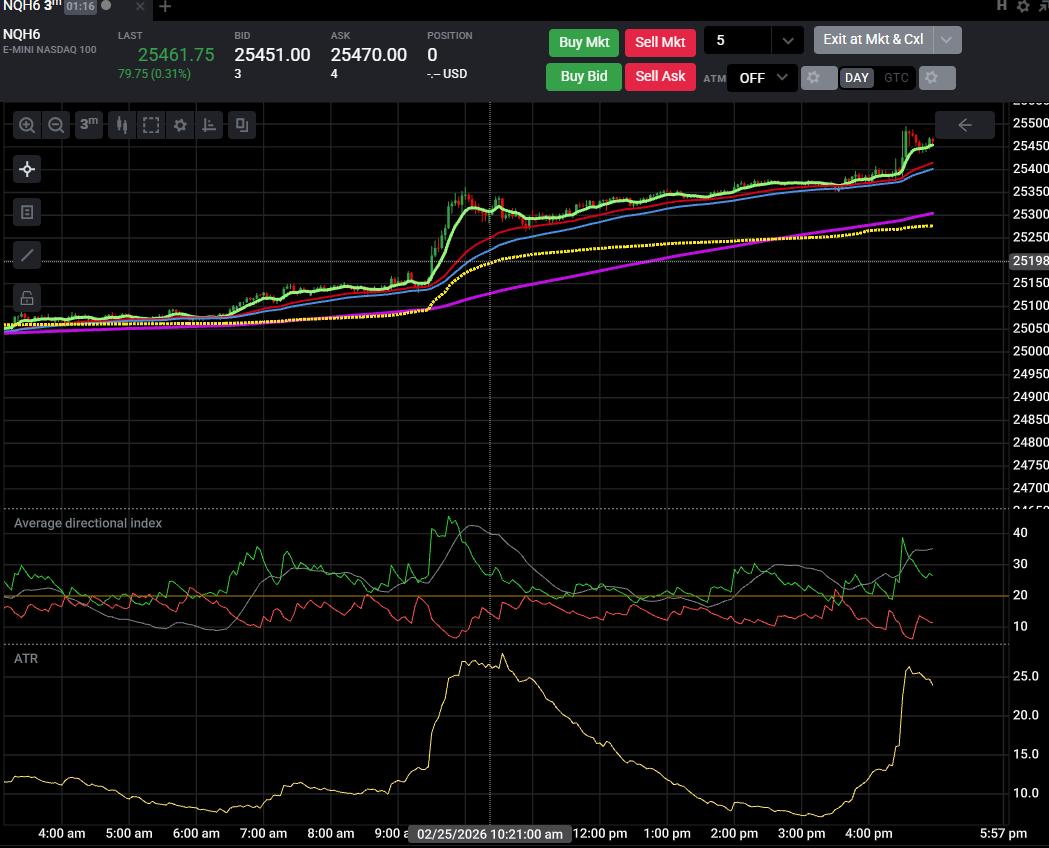Select the dashed rectangle selection tool
The height and width of the screenshot is (848, 1049).
pos(151,125)
